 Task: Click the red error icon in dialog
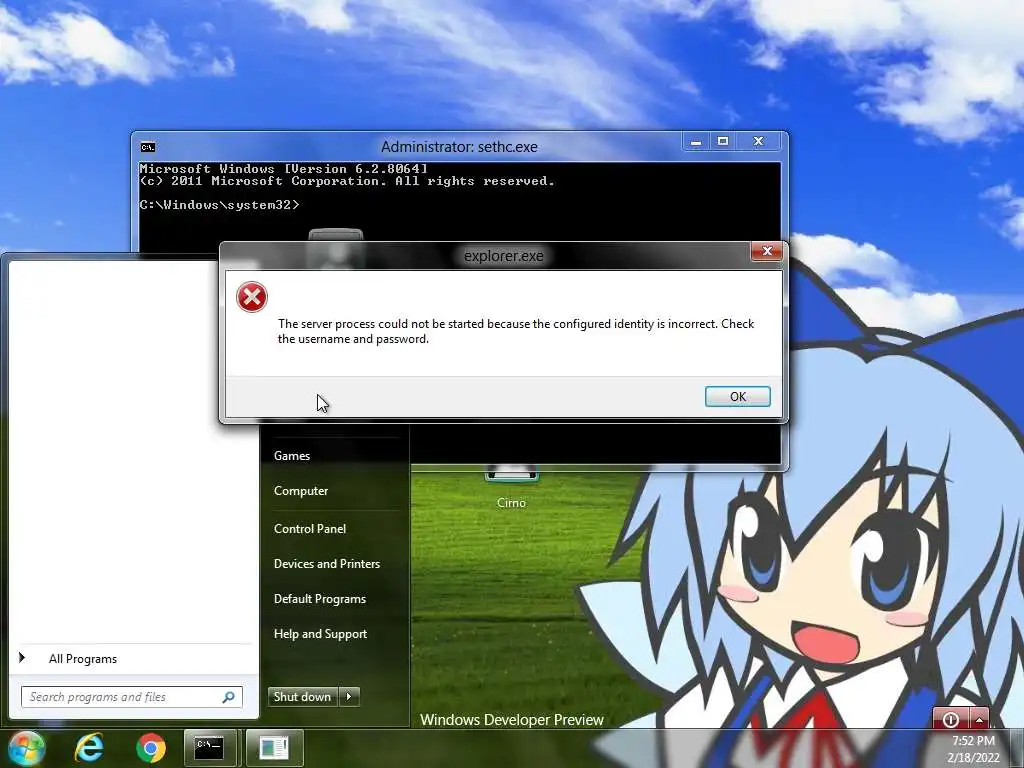coord(251,297)
